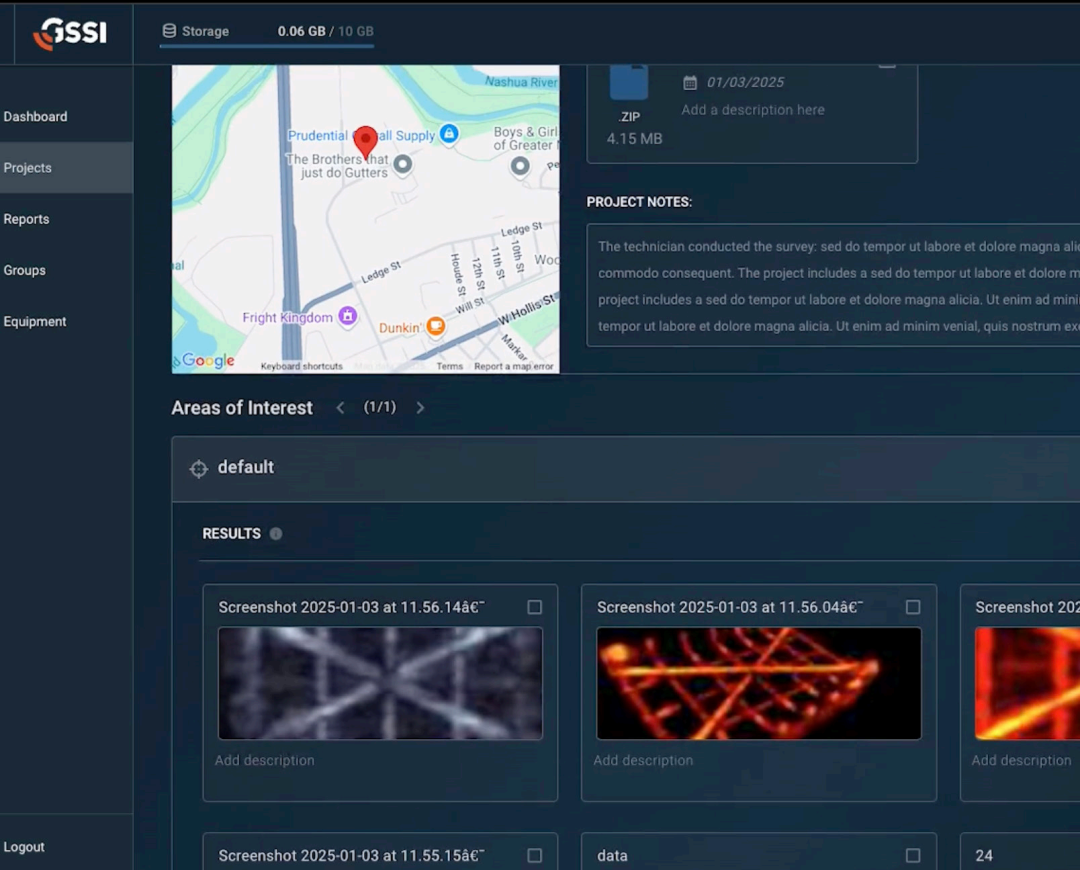Open the orange rebar grid scan thumbnail
The width and height of the screenshot is (1080, 870).
pos(758,683)
